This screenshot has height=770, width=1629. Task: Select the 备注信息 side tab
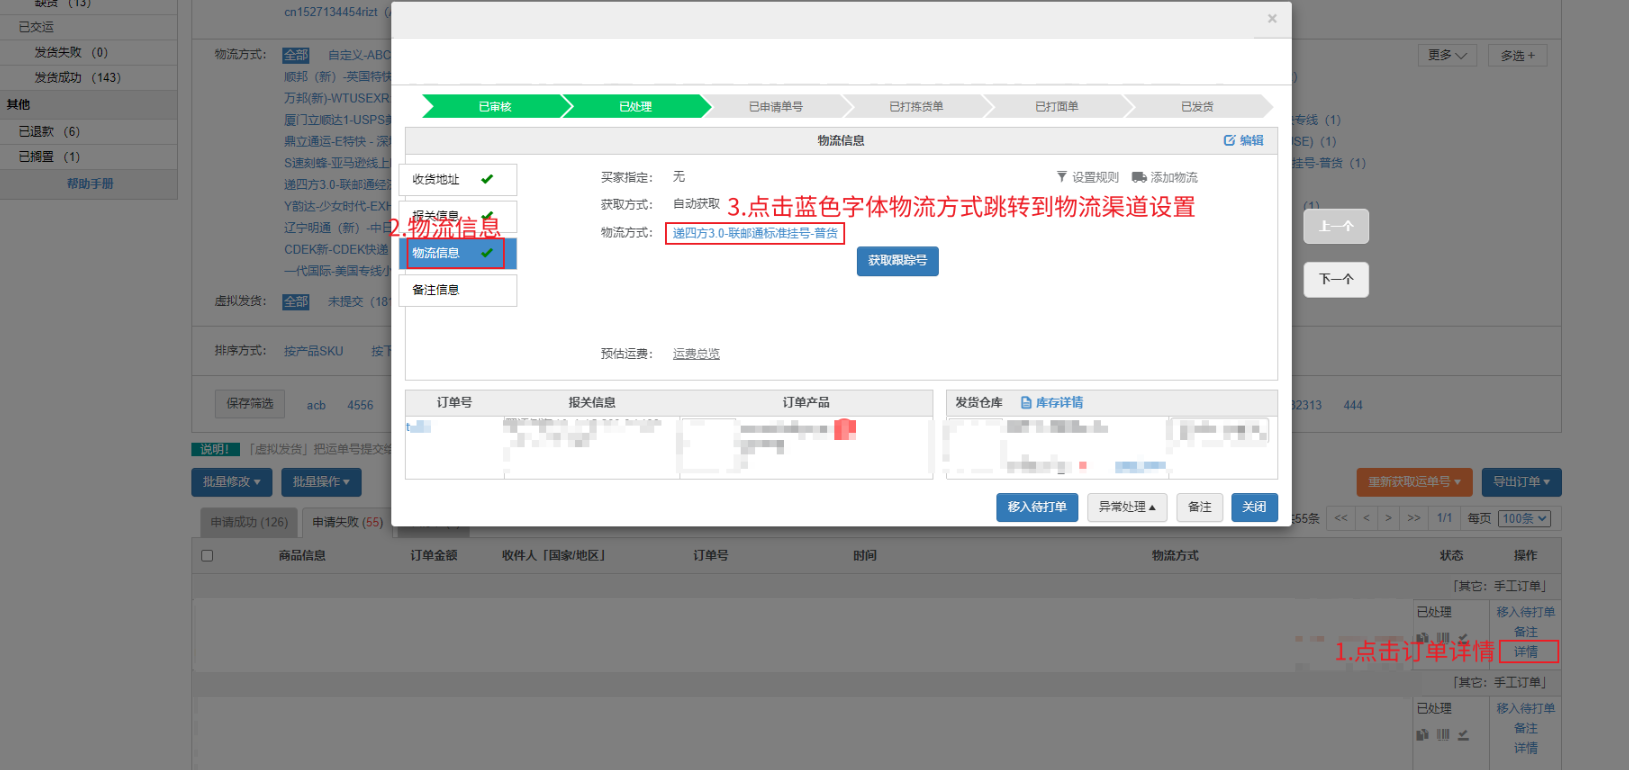[457, 290]
